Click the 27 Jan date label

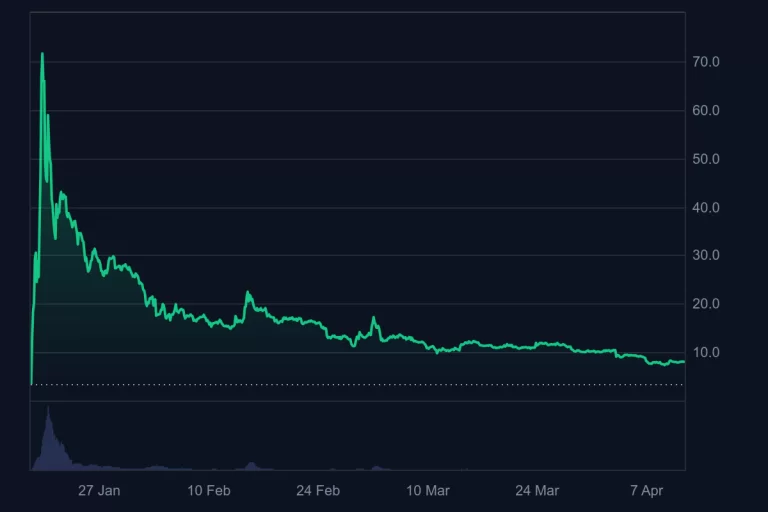[98, 491]
